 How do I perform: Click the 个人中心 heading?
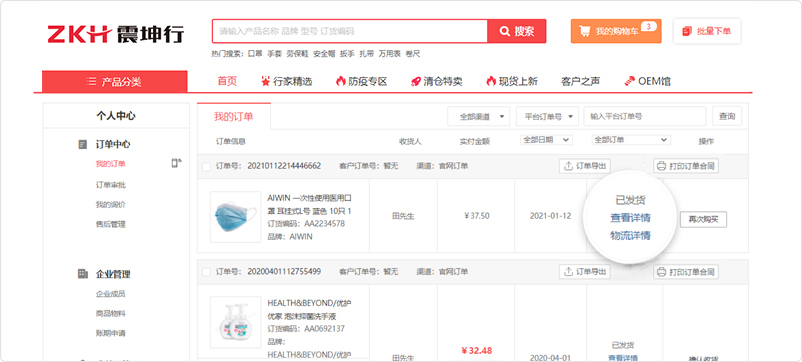(x=116, y=116)
